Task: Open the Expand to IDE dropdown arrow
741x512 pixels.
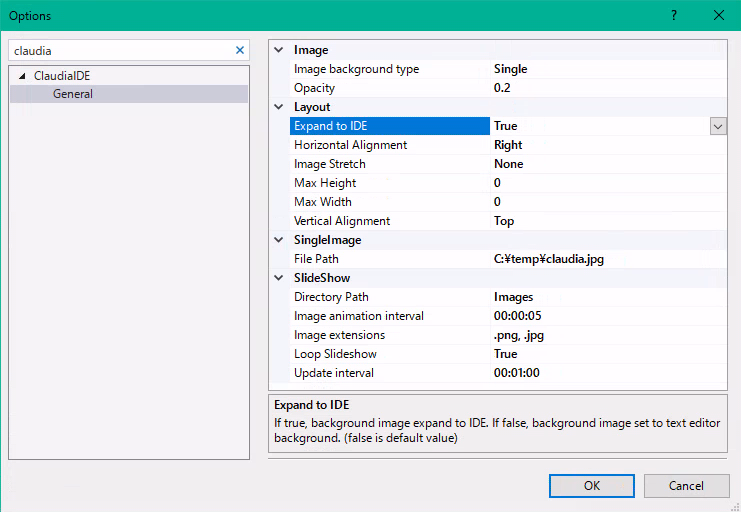Action: [717, 126]
